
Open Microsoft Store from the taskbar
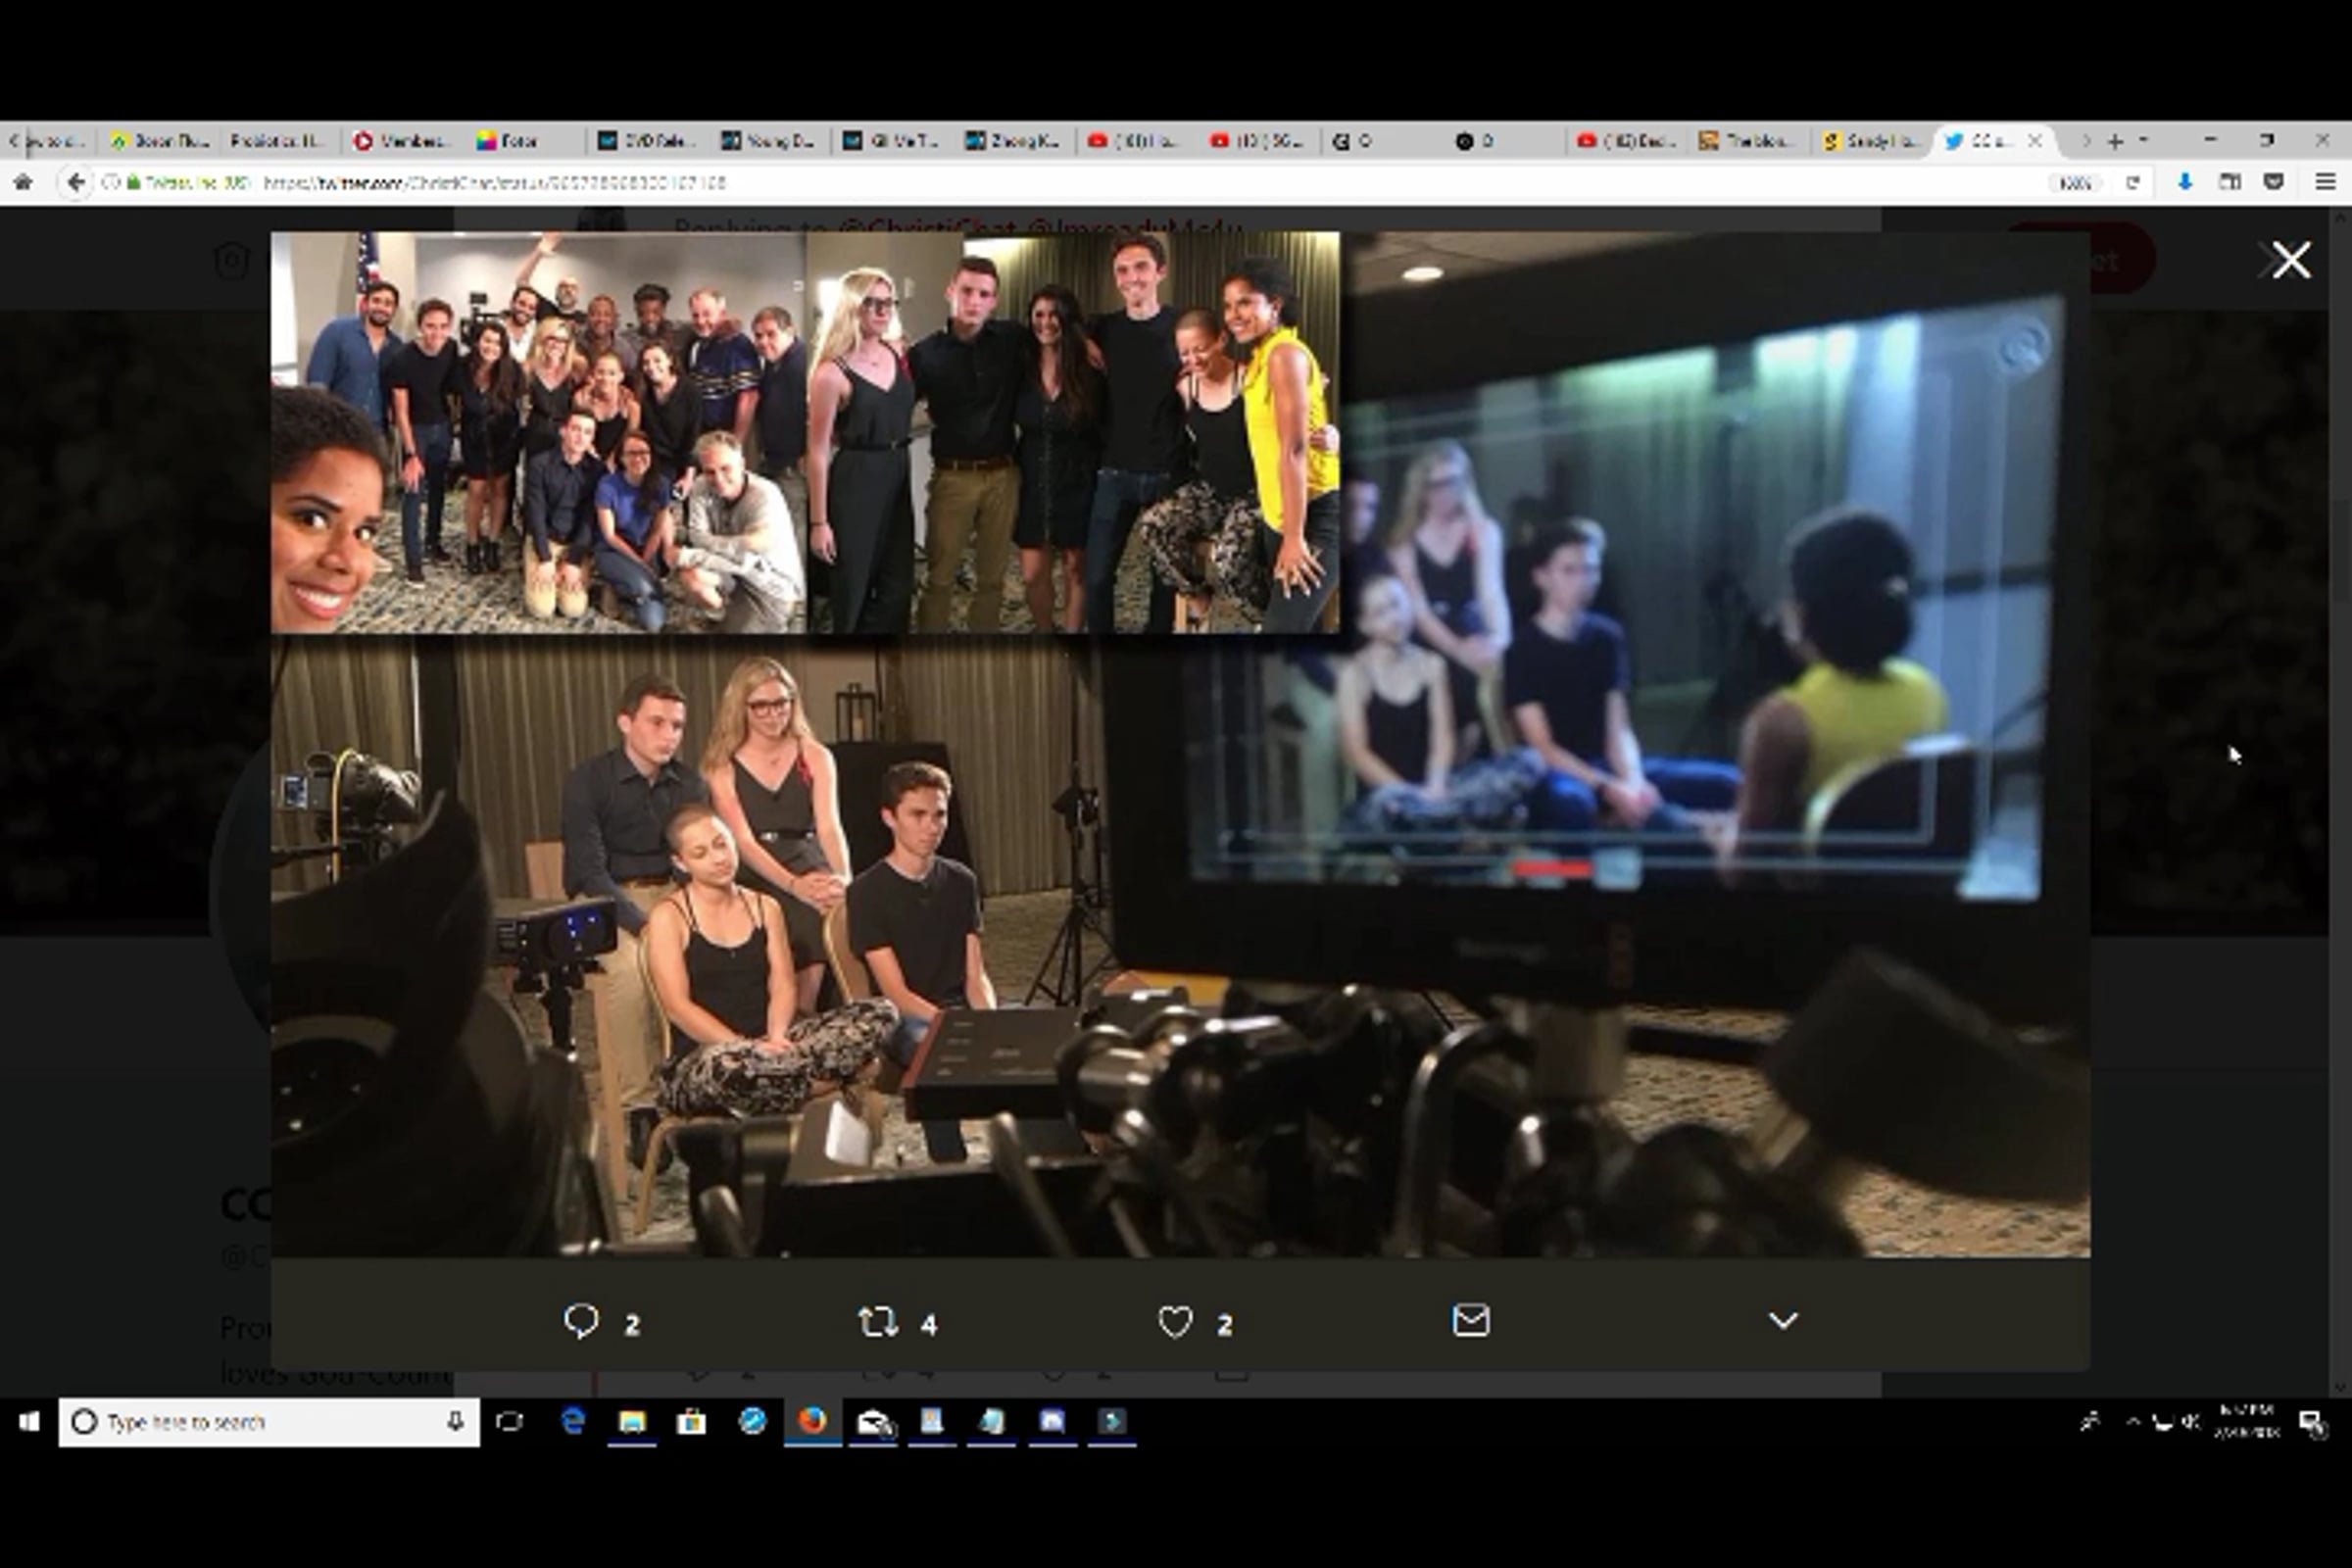click(691, 1421)
